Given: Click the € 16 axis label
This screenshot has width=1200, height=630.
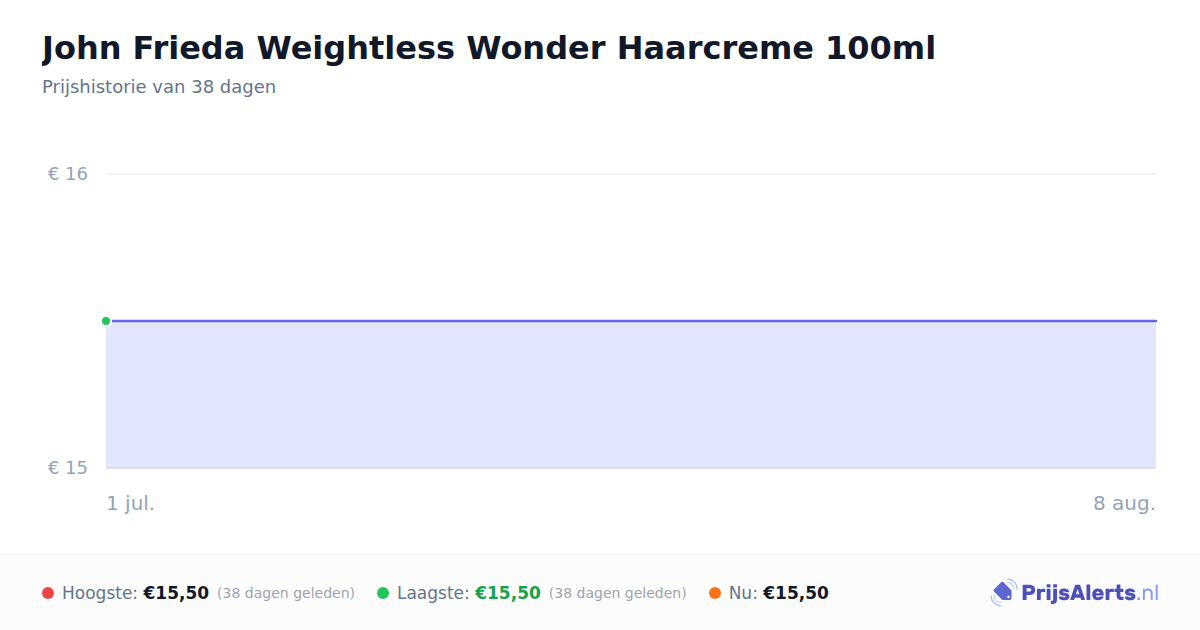Looking at the screenshot, I should click(x=68, y=174).
